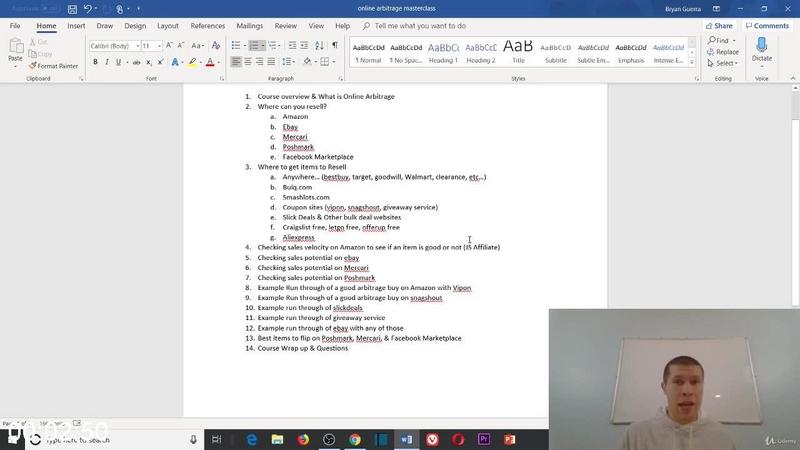Screen dimensions: 800x450
Task: Toggle italic formatting
Action: tap(107, 62)
